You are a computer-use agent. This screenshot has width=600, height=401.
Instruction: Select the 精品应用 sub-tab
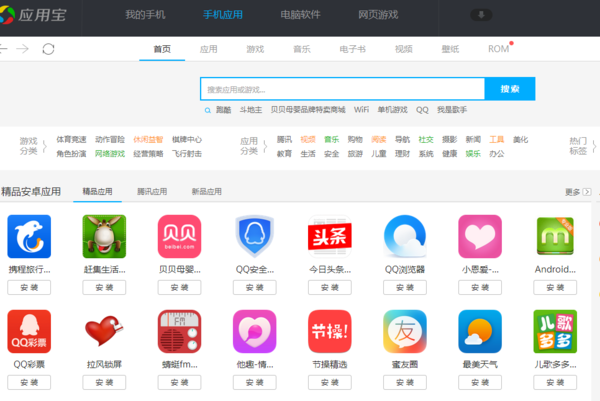[x=98, y=191]
